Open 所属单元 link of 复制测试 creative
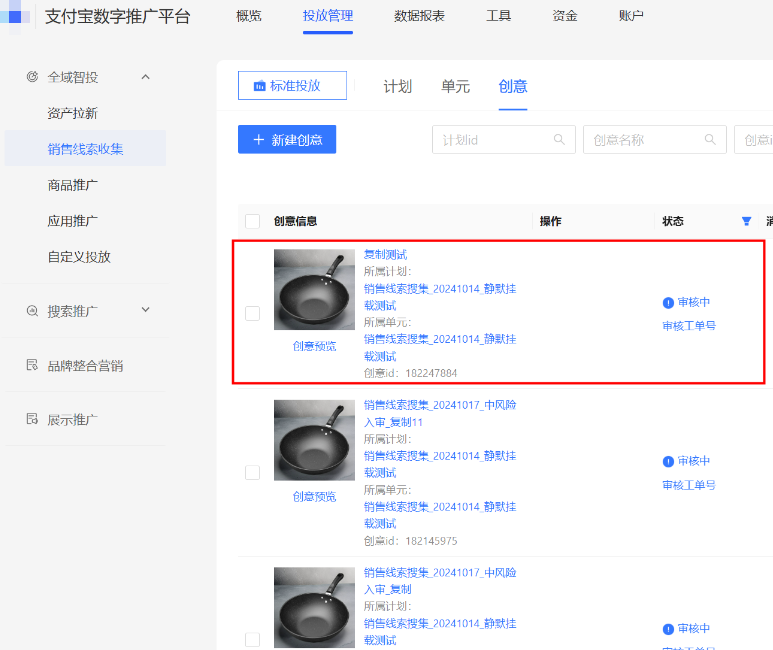Image resolution: width=773 pixels, height=650 pixels. (440, 348)
